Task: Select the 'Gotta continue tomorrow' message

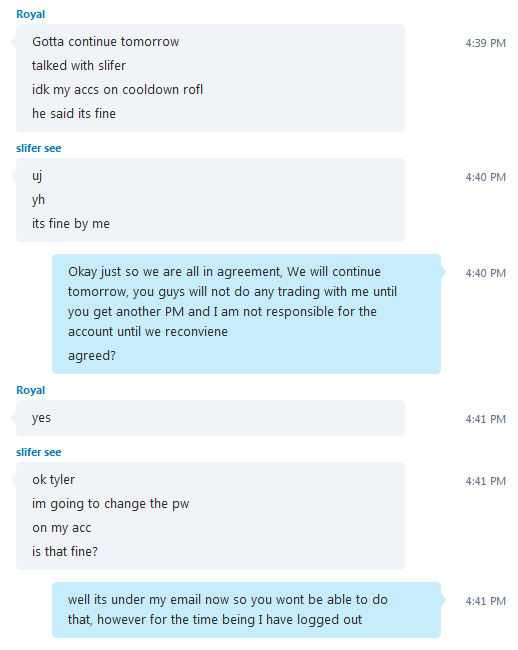Action: click(106, 41)
